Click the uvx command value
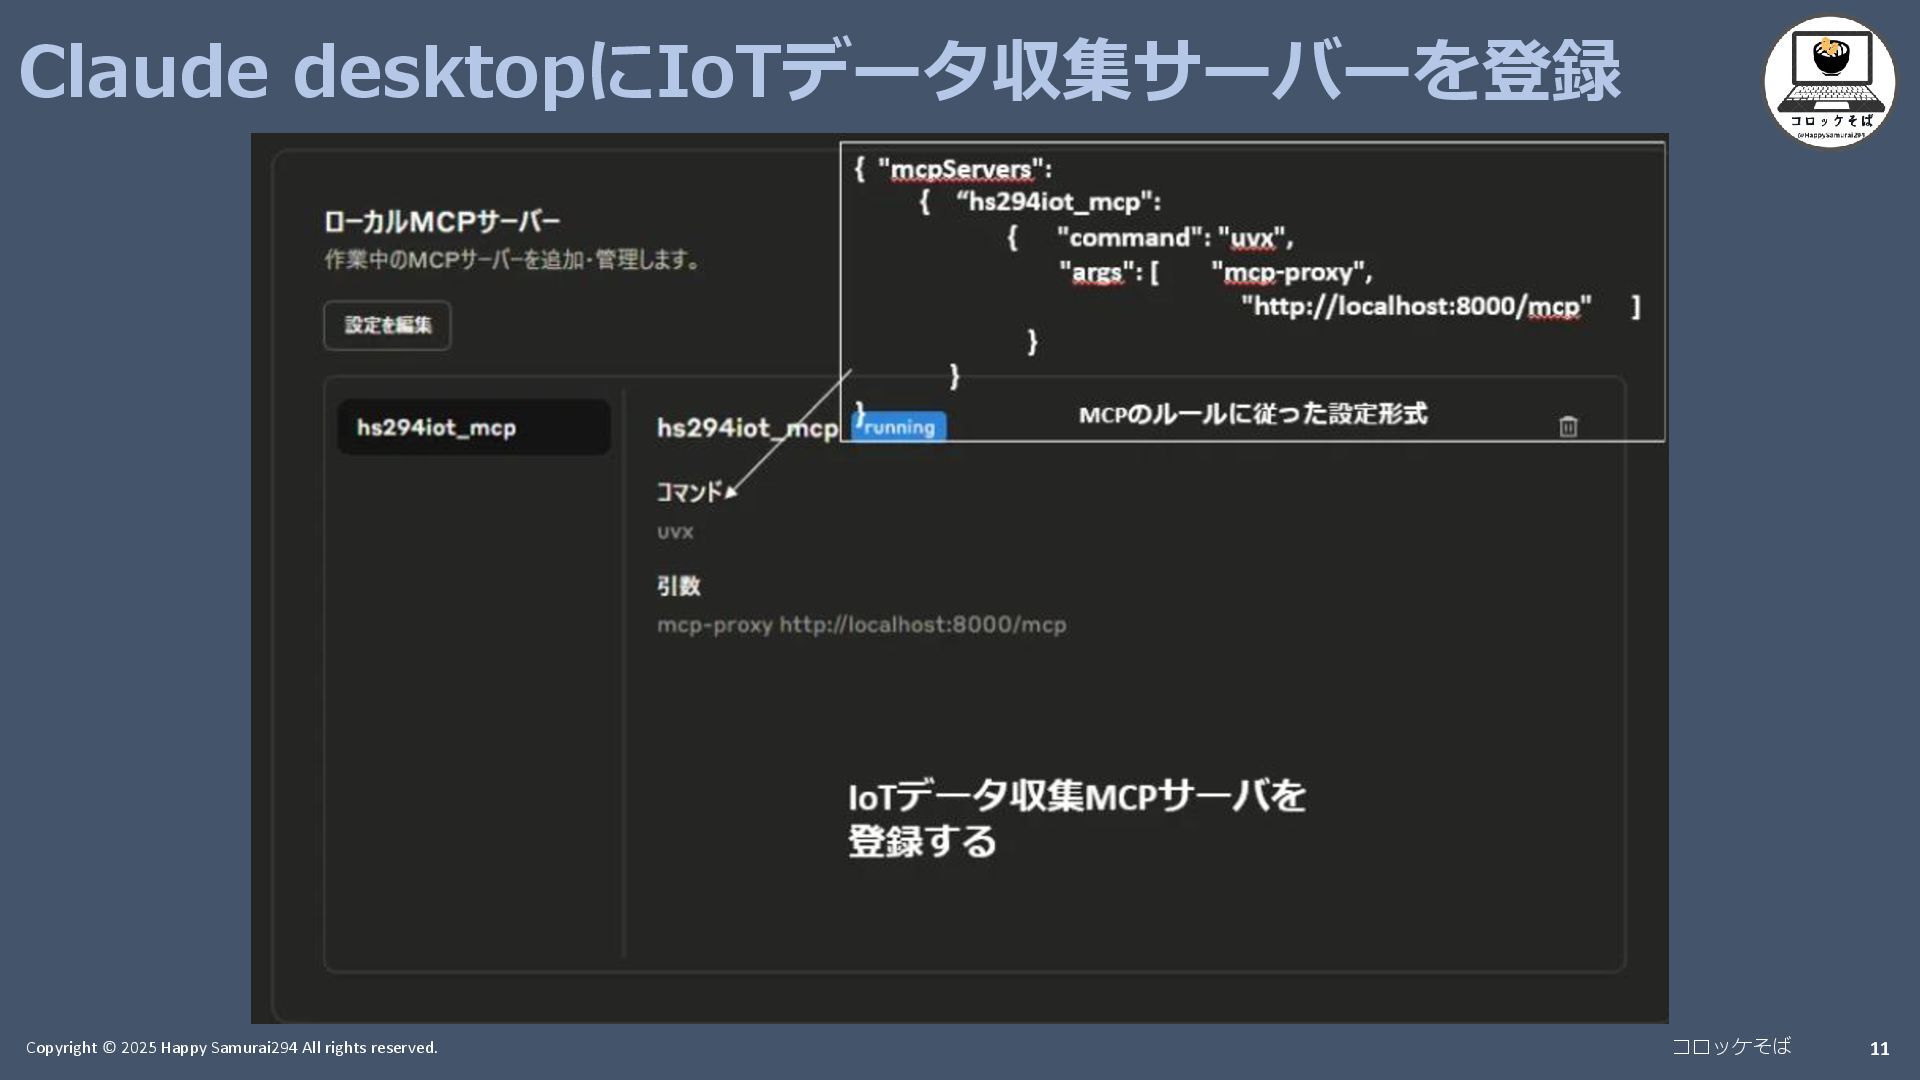Image resolution: width=1920 pixels, height=1080 pixels. [675, 532]
